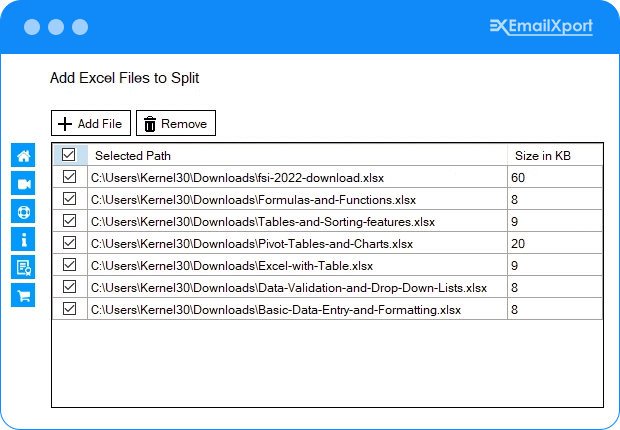Click size value 9 for Tables-and-Sorting-features
620x430 pixels.
[x=514, y=222]
